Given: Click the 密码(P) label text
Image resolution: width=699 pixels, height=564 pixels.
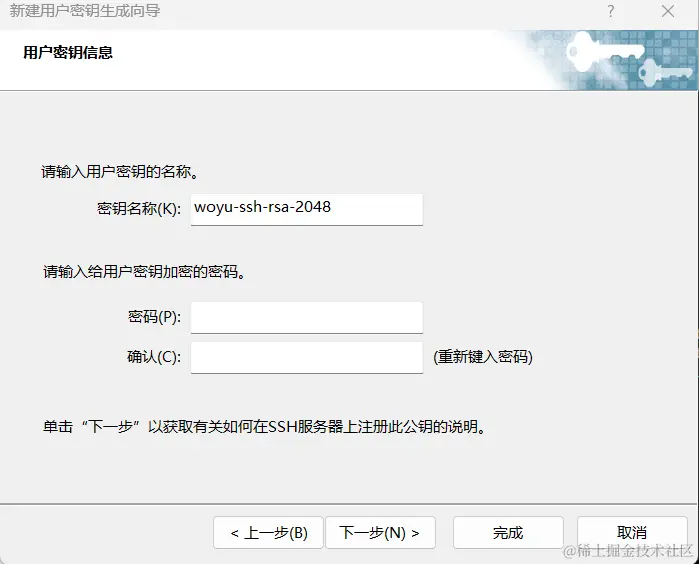Looking at the screenshot, I should [154, 317].
